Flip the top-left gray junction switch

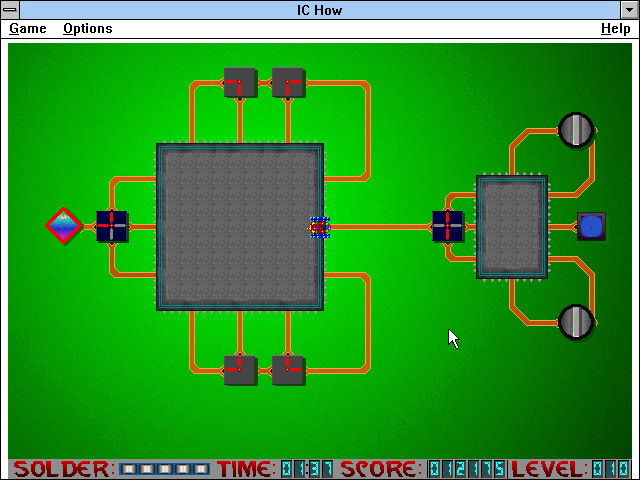pyautogui.click(x=240, y=83)
